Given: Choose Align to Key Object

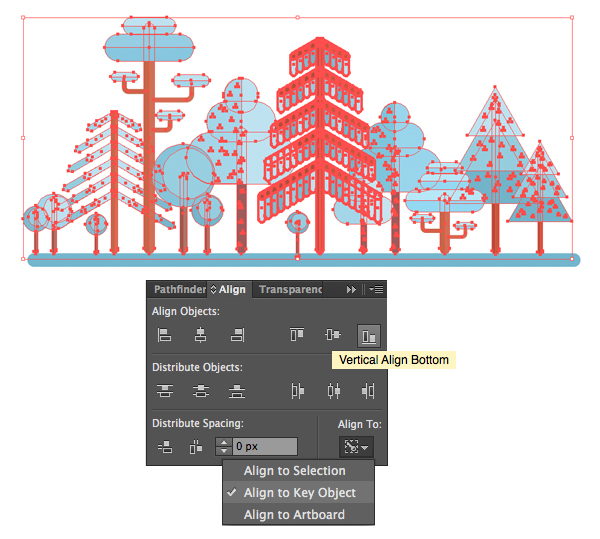Looking at the screenshot, I should 300,493.
